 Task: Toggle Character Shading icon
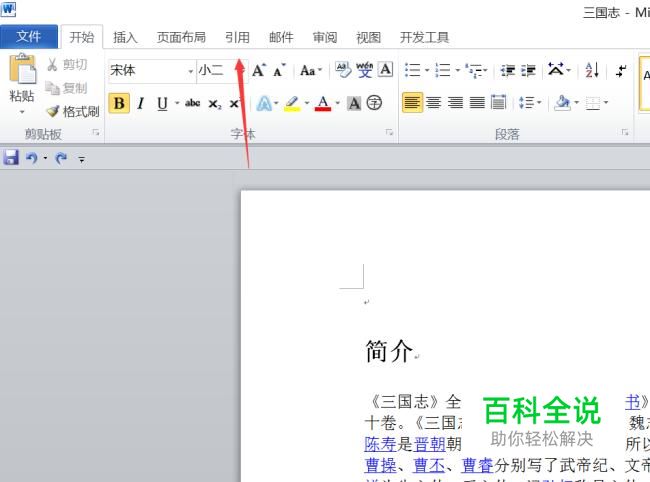354,103
